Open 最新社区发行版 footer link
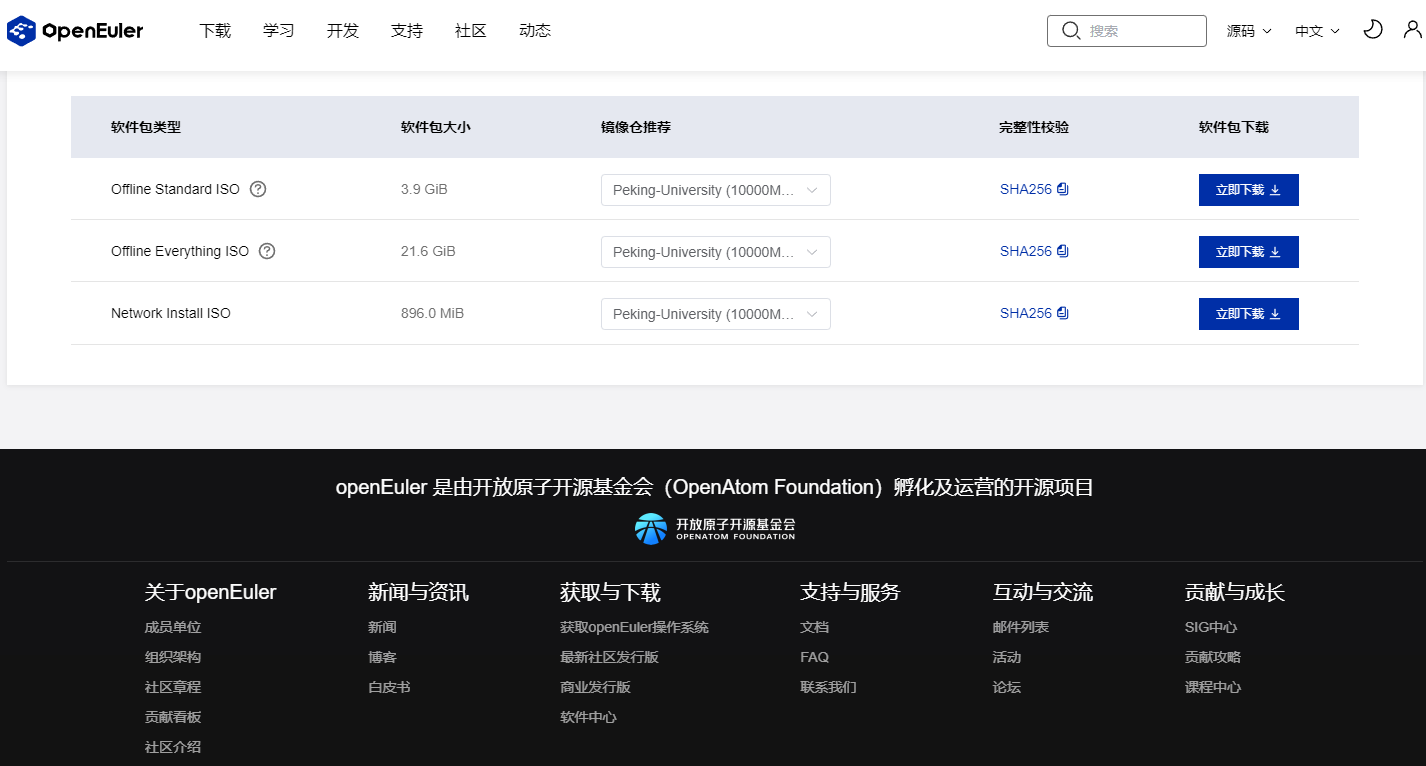 pyautogui.click(x=609, y=657)
